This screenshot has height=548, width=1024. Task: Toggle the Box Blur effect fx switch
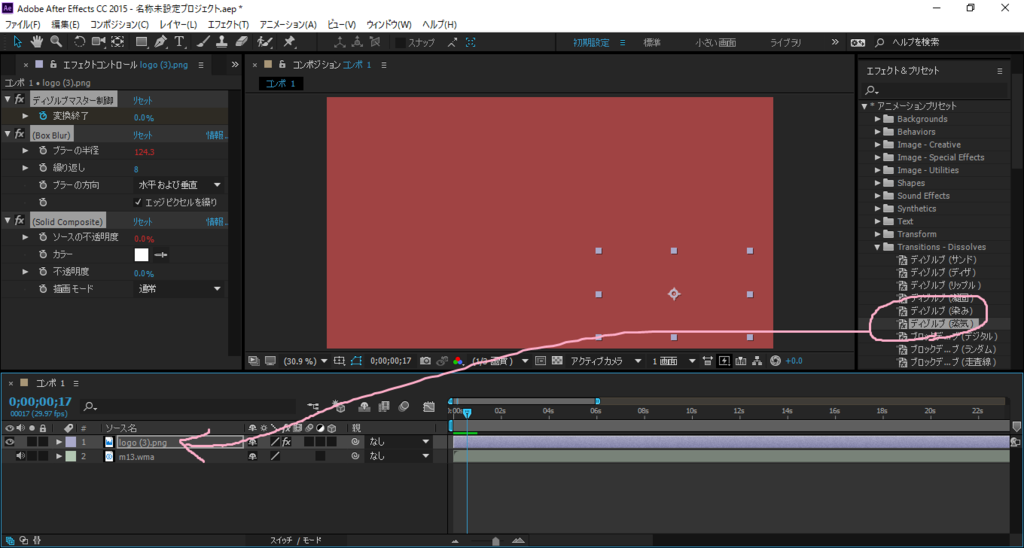click(20, 135)
